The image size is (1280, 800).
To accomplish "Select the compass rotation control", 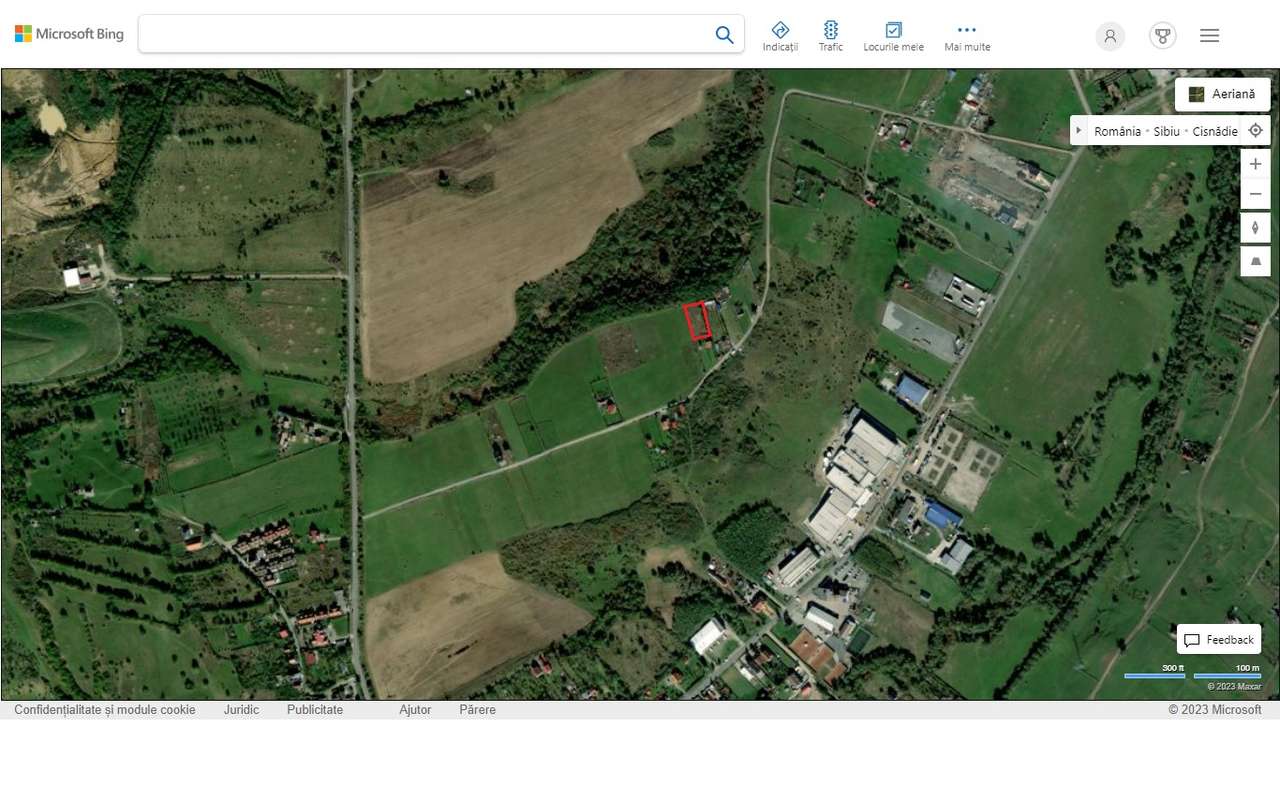I will point(1255,227).
